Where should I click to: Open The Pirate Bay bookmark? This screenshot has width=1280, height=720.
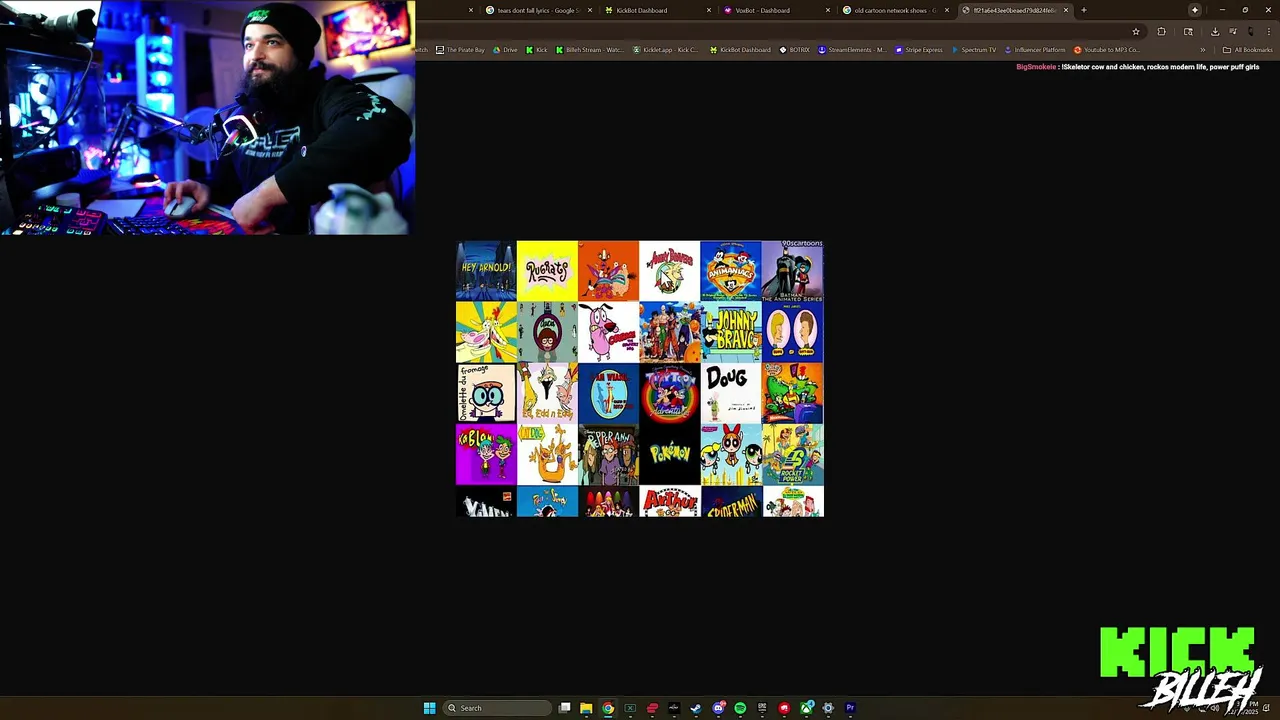tap(460, 50)
